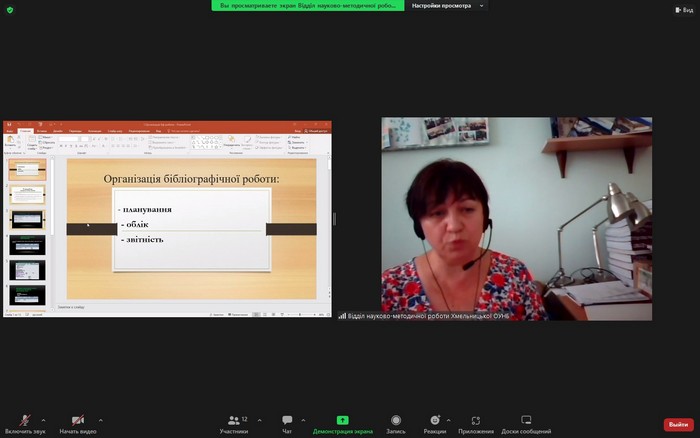Open the Чат chat panel
The height and width of the screenshot is (438, 700).
click(287, 420)
